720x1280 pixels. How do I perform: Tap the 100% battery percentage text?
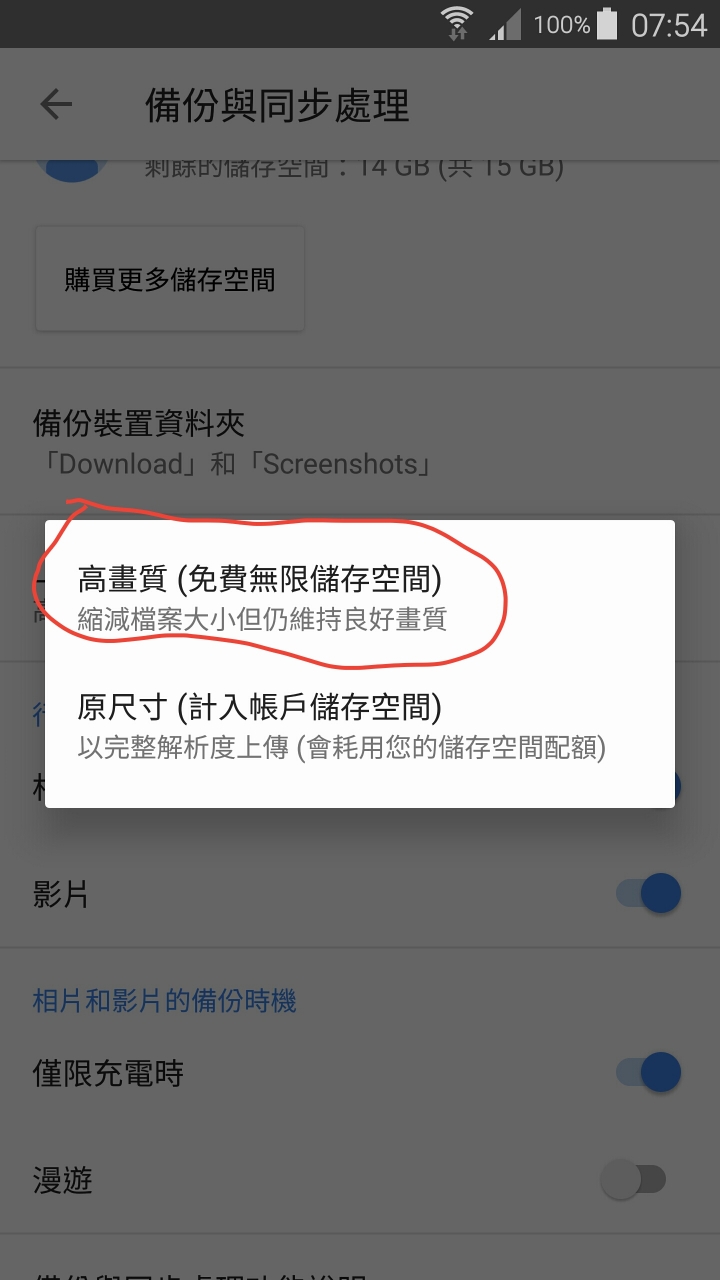[x=561, y=25]
